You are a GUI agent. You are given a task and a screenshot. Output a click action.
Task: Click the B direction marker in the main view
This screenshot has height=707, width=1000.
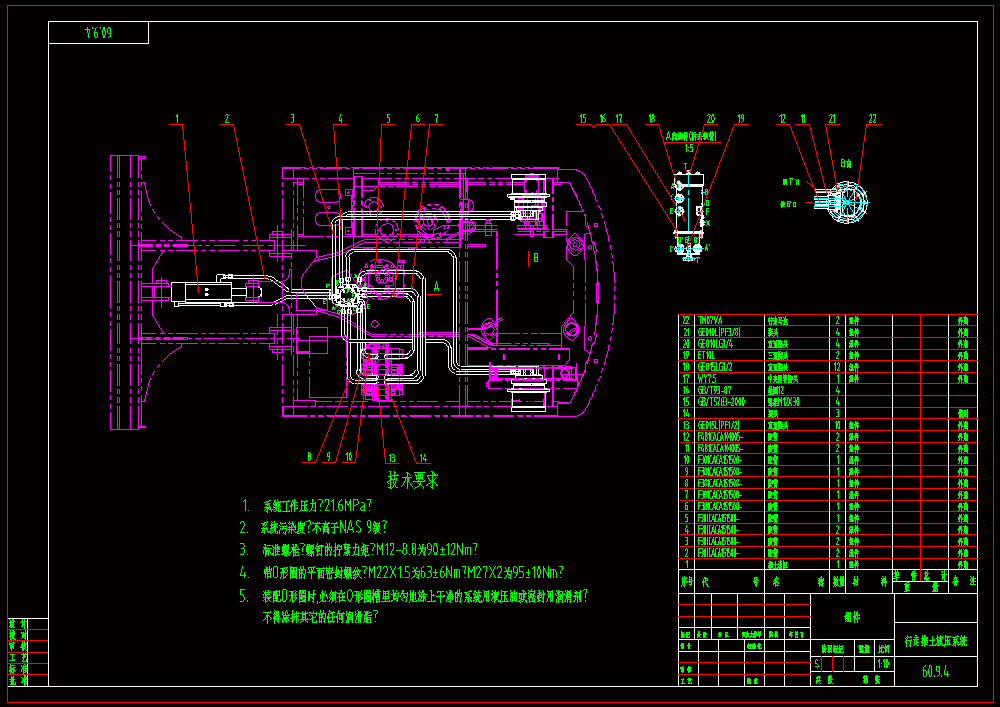tap(536, 258)
